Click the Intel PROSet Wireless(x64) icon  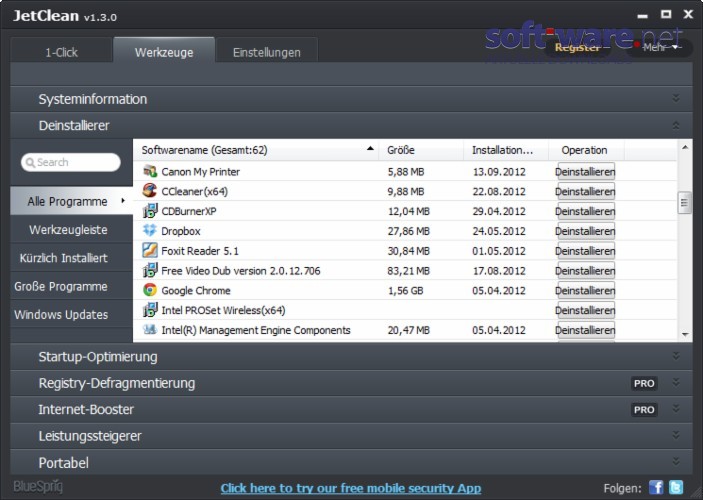[150, 309]
